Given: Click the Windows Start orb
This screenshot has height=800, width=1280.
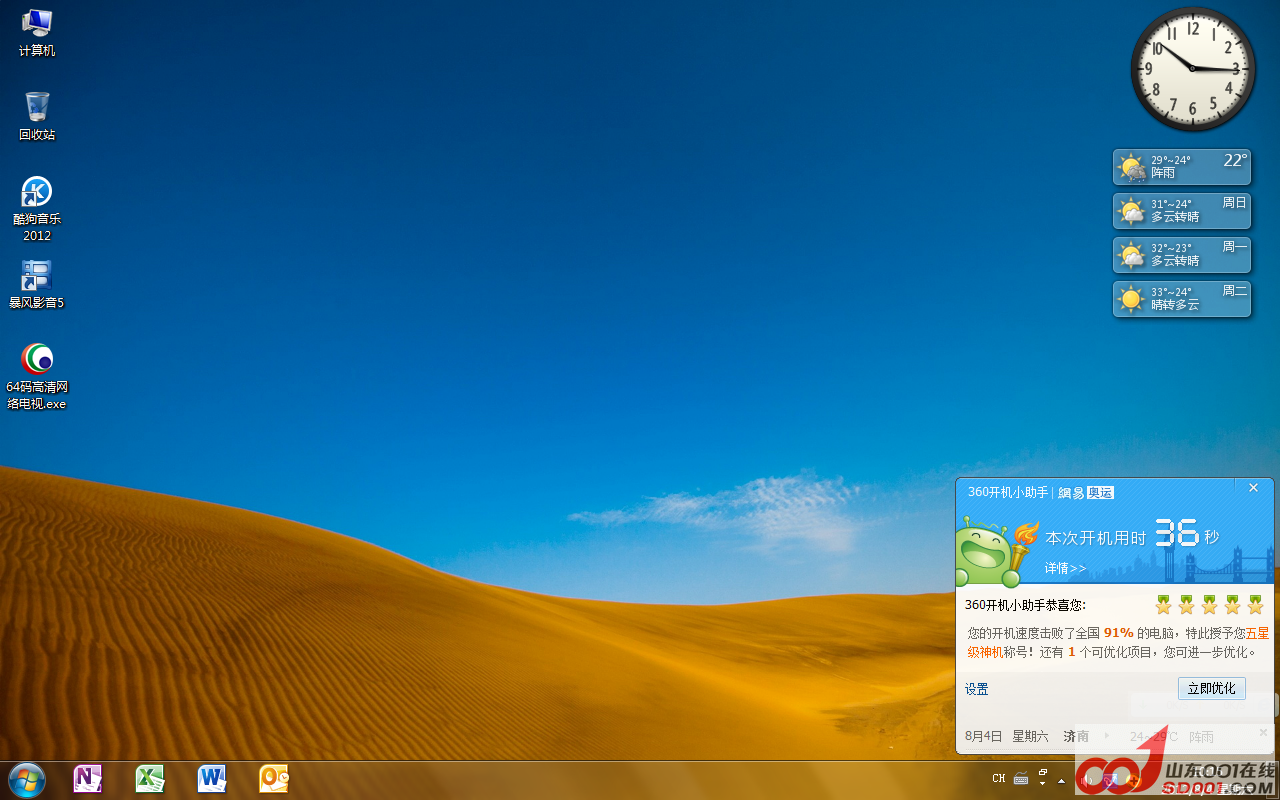Looking at the screenshot, I should tap(26, 779).
